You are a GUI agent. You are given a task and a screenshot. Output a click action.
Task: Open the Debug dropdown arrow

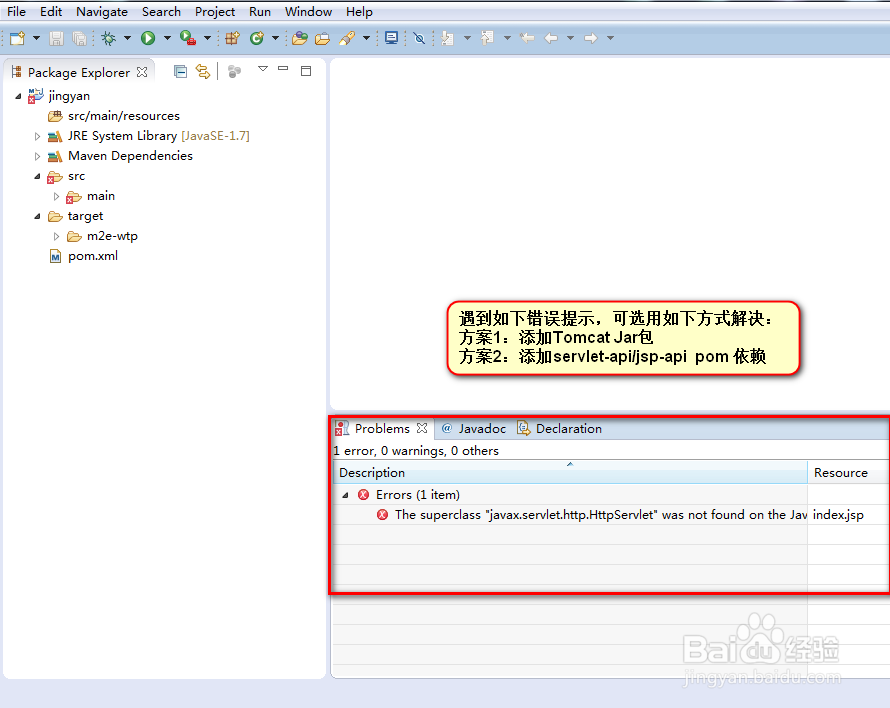point(127,38)
